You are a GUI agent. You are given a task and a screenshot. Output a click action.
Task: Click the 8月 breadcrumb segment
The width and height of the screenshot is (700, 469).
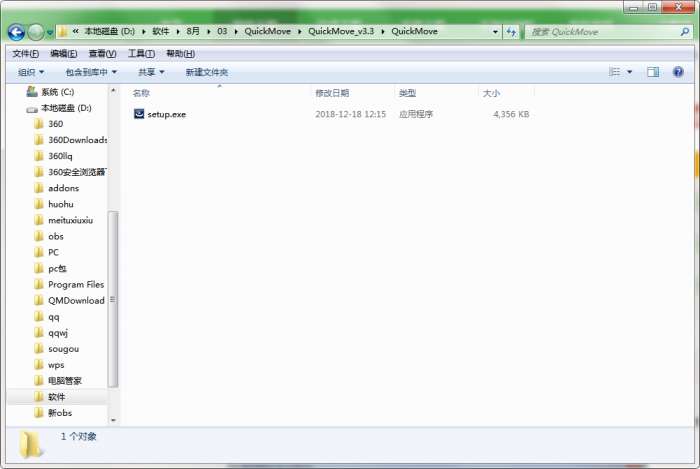(193, 31)
